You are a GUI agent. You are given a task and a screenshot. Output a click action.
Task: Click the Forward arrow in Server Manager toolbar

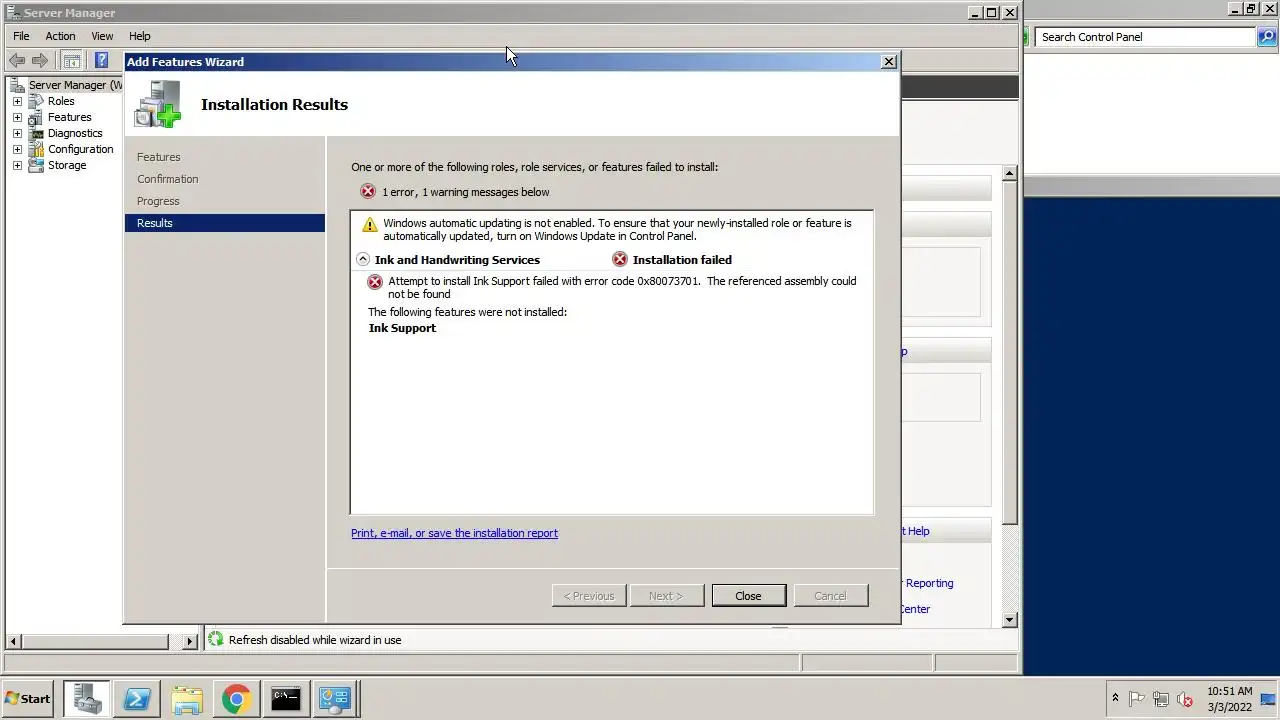(40, 61)
